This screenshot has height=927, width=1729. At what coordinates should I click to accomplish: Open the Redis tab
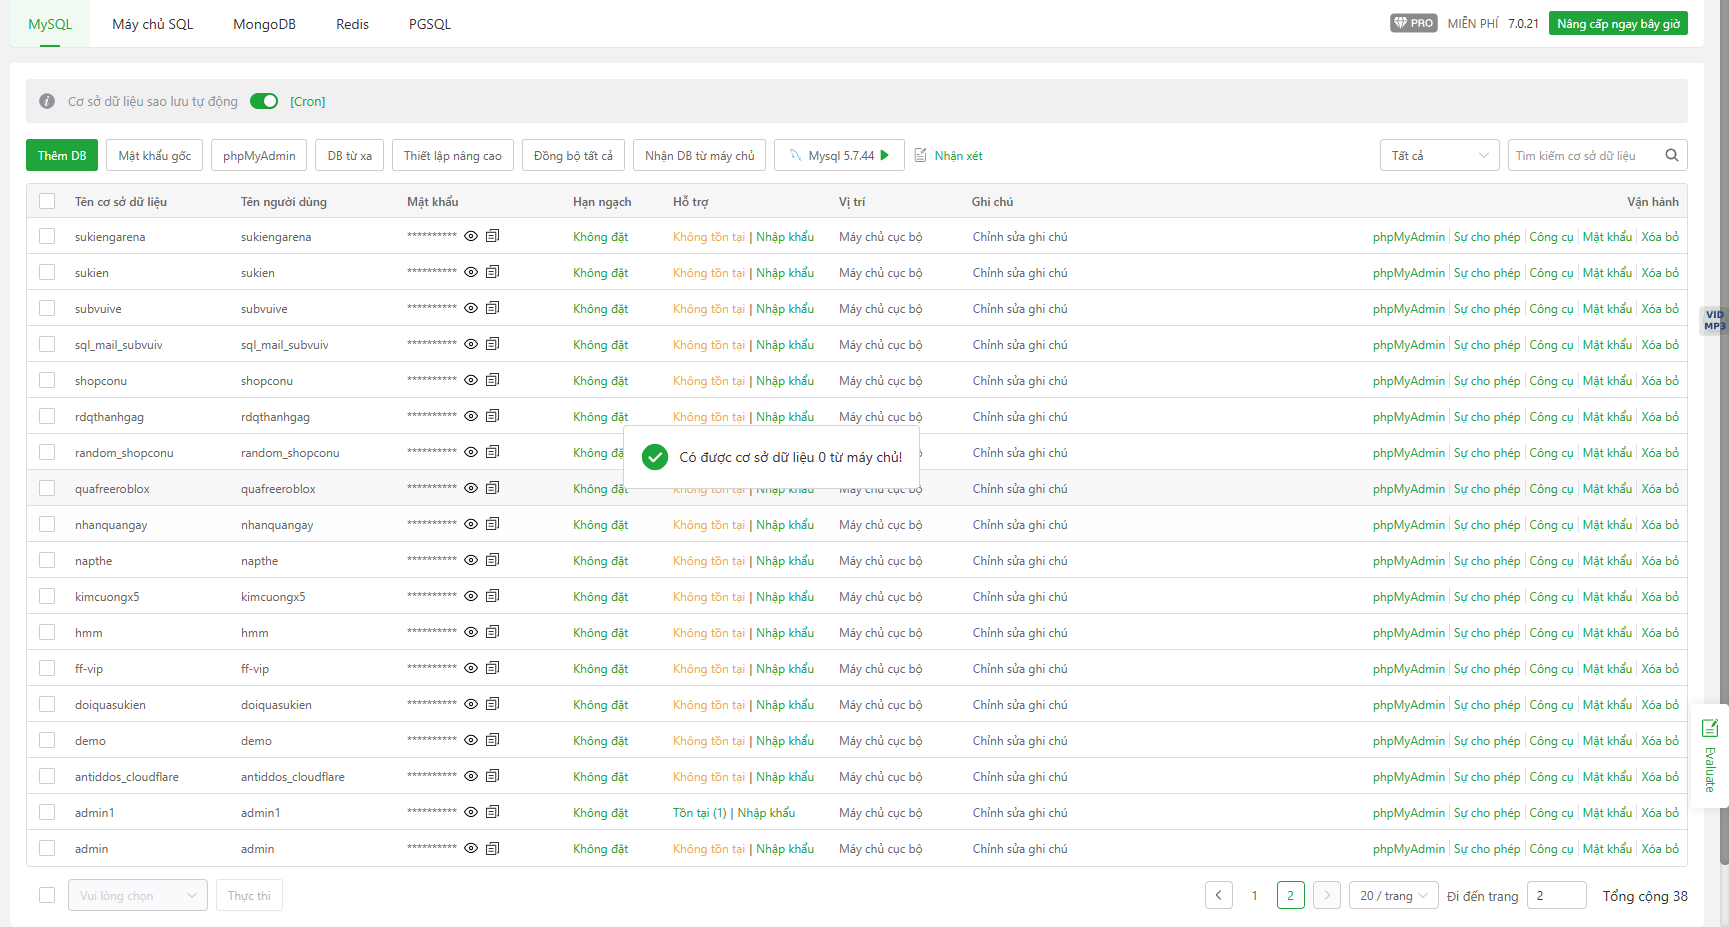[352, 24]
